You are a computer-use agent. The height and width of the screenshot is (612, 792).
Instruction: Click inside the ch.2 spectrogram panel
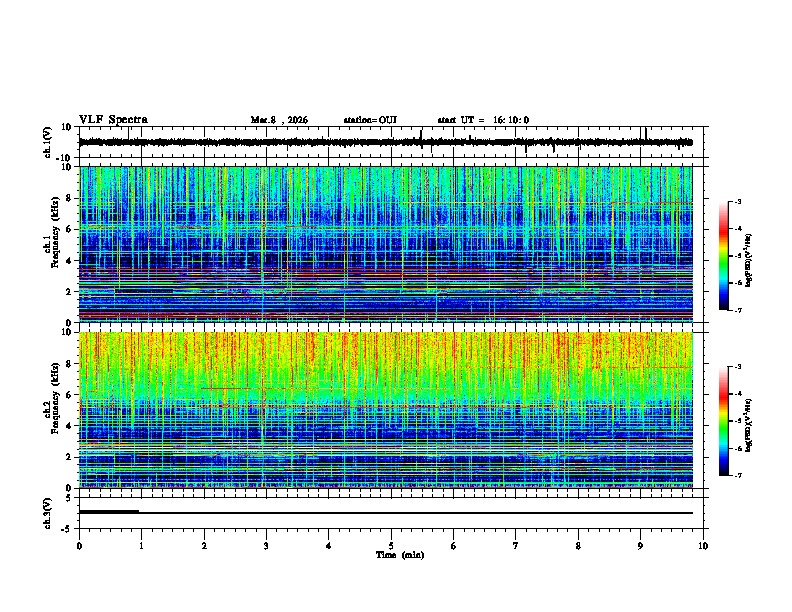[385, 410]
